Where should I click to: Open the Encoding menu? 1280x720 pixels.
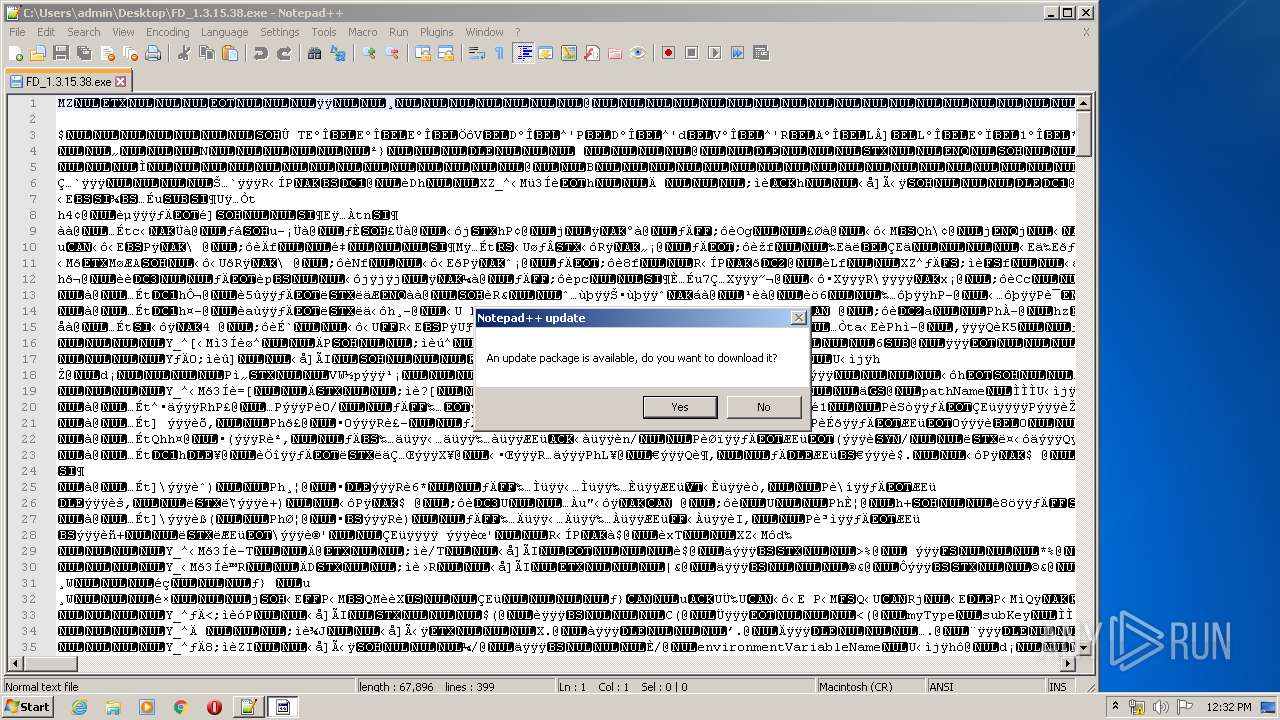pyautogui.click(x=167, y=32)
